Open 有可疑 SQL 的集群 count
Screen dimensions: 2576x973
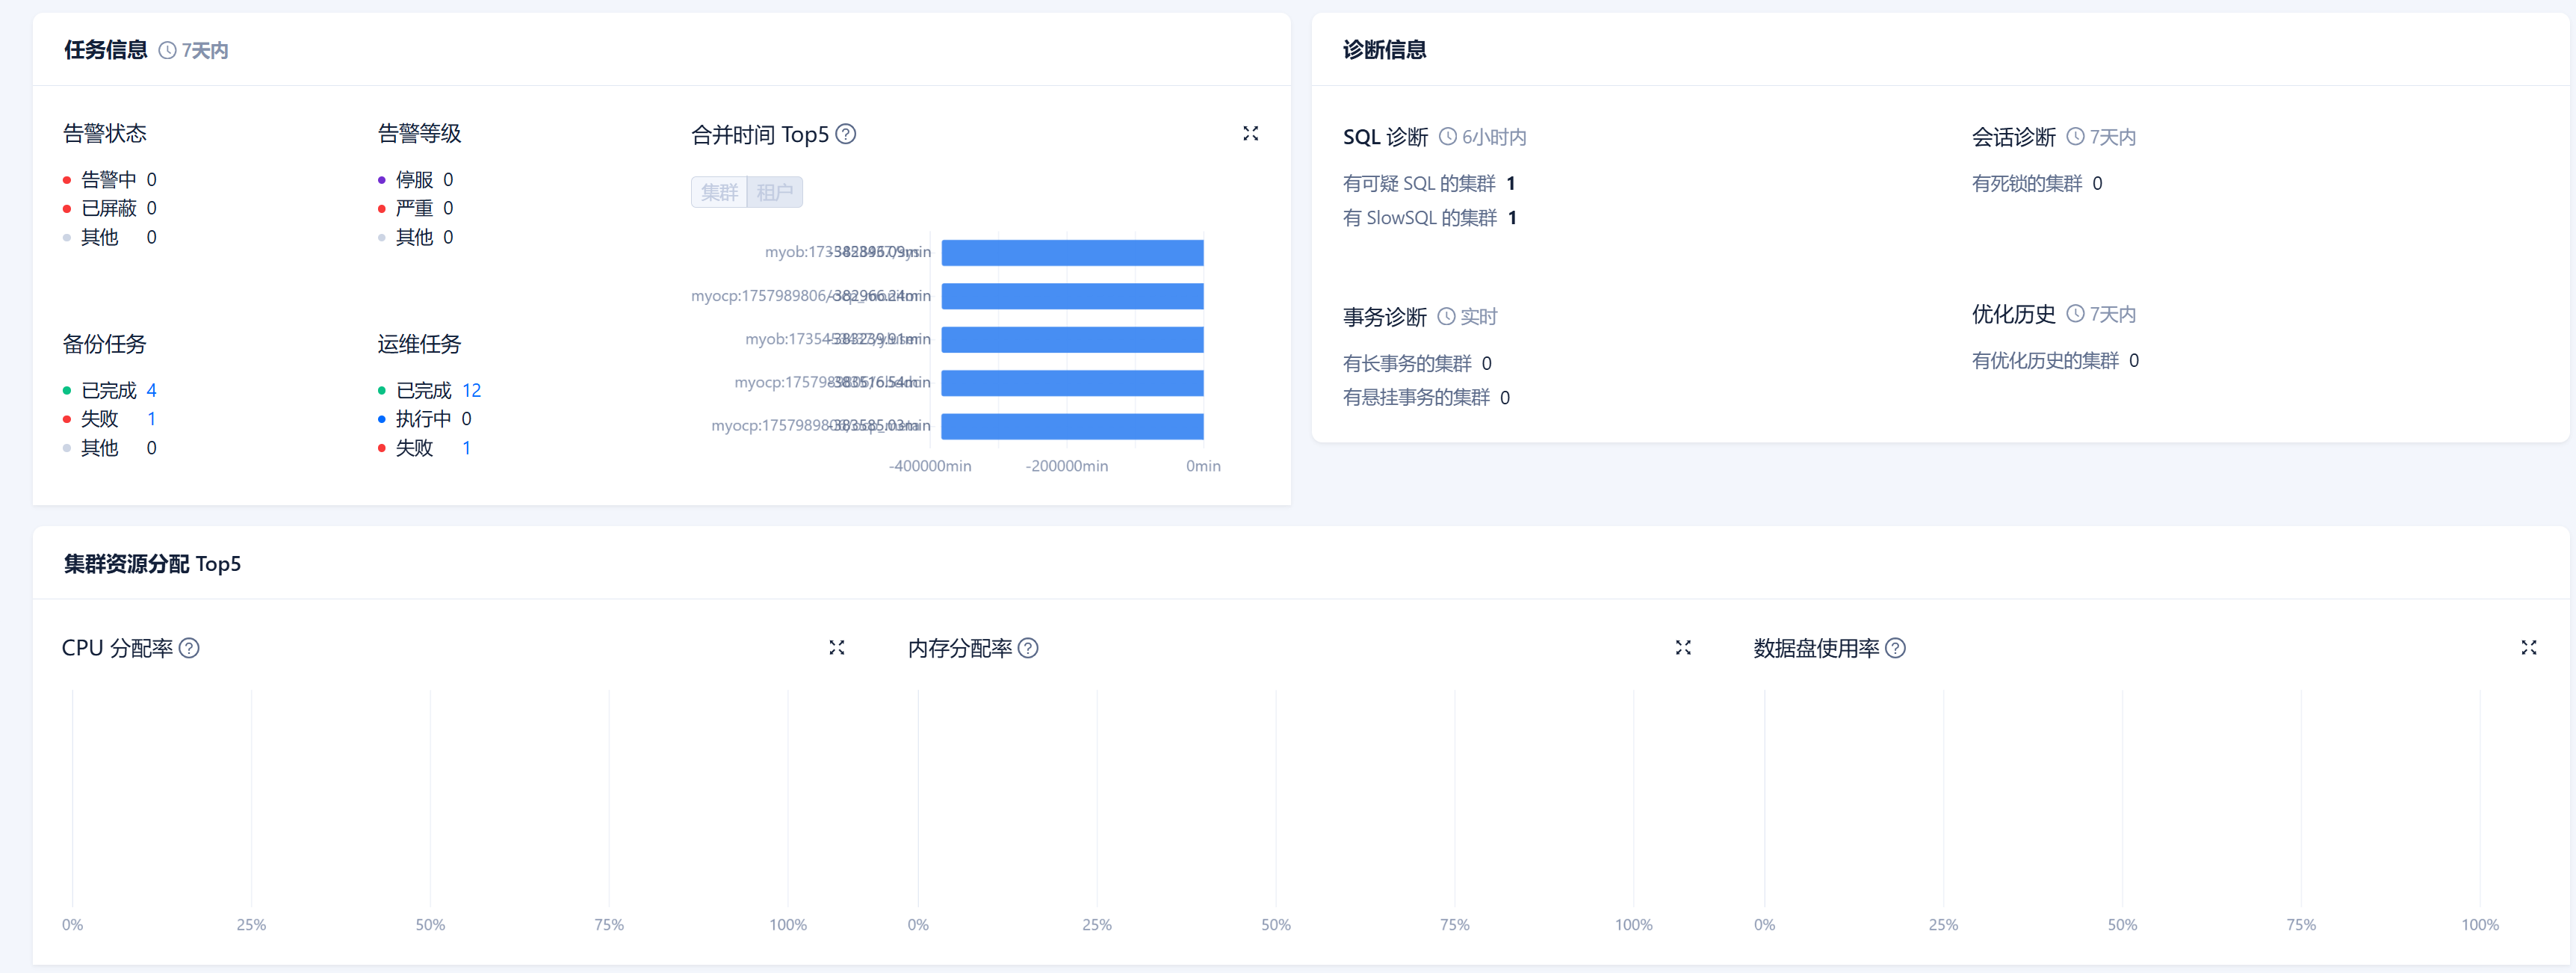click(x=1510, y=183)
